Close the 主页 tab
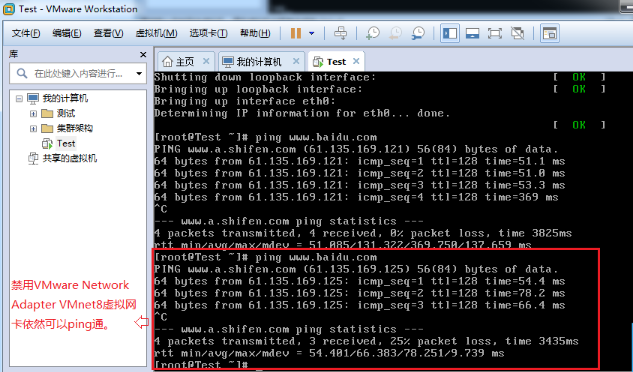This screenshot has width=633, height=372. tap(206, 61)
